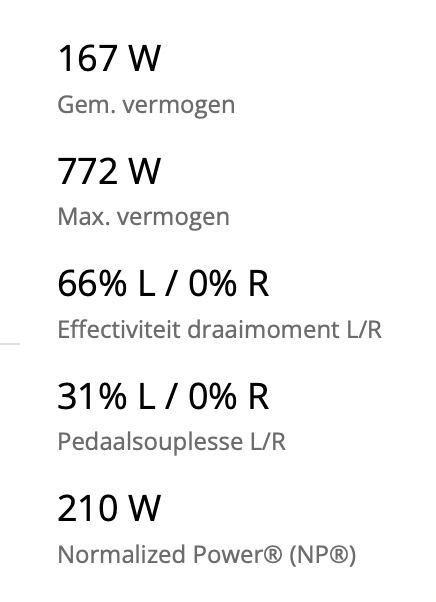Viewport: 436px width, 602px height.
Task: Select the Pedaalsouplesse L/R label
Action: pyautogui.click(x=172, y=442)
